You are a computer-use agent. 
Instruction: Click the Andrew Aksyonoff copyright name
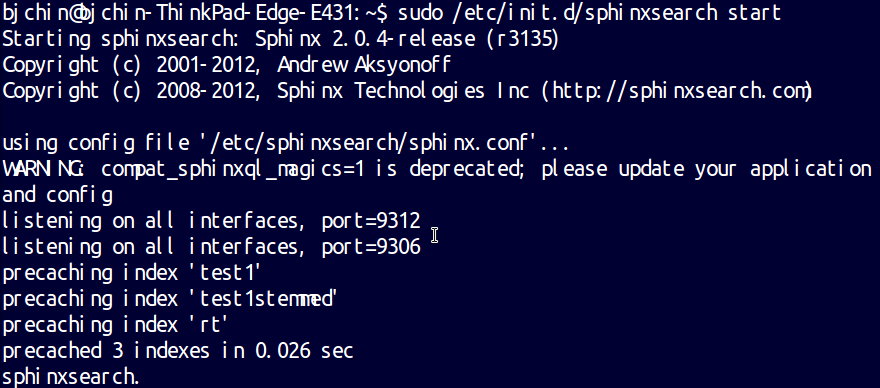[x=364, y=65]
